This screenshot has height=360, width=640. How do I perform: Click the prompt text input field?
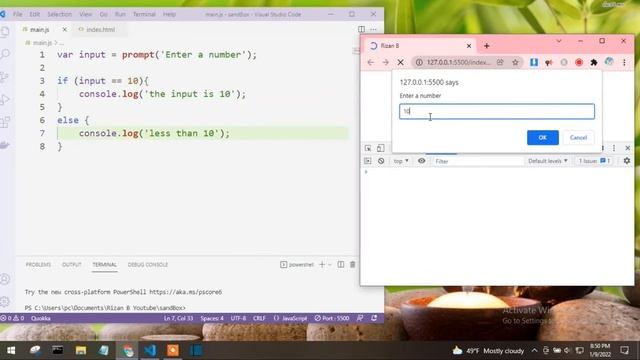[x=497, y=111]
